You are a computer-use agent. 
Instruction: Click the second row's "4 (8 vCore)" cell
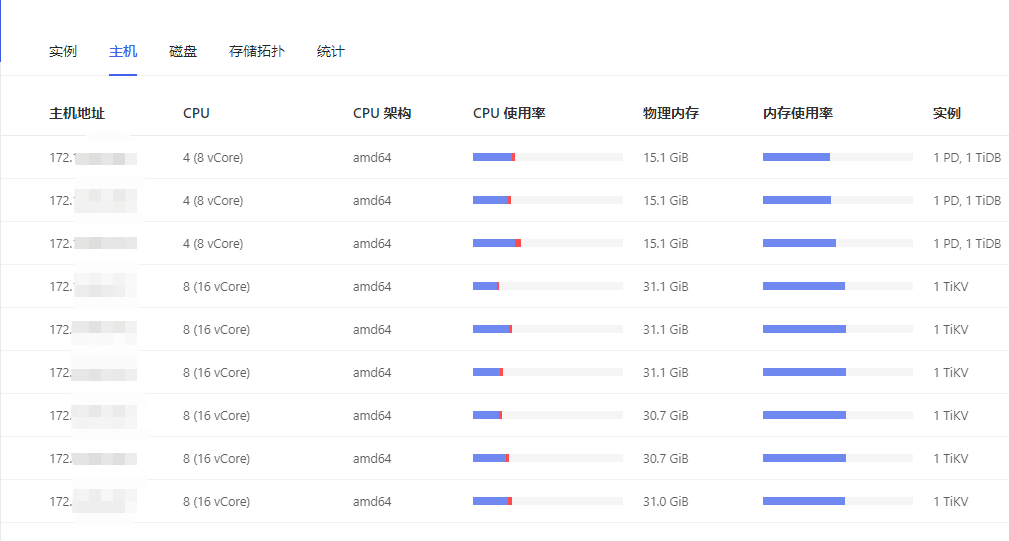pos(213,200)
